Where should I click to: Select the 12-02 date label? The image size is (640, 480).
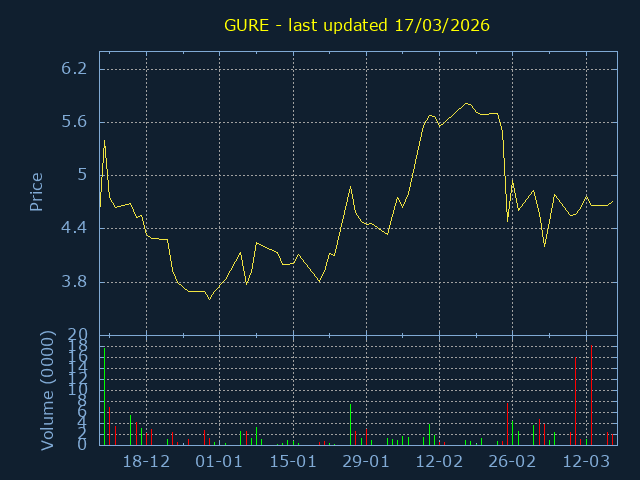pyautogui.click(x=439, y=462)
